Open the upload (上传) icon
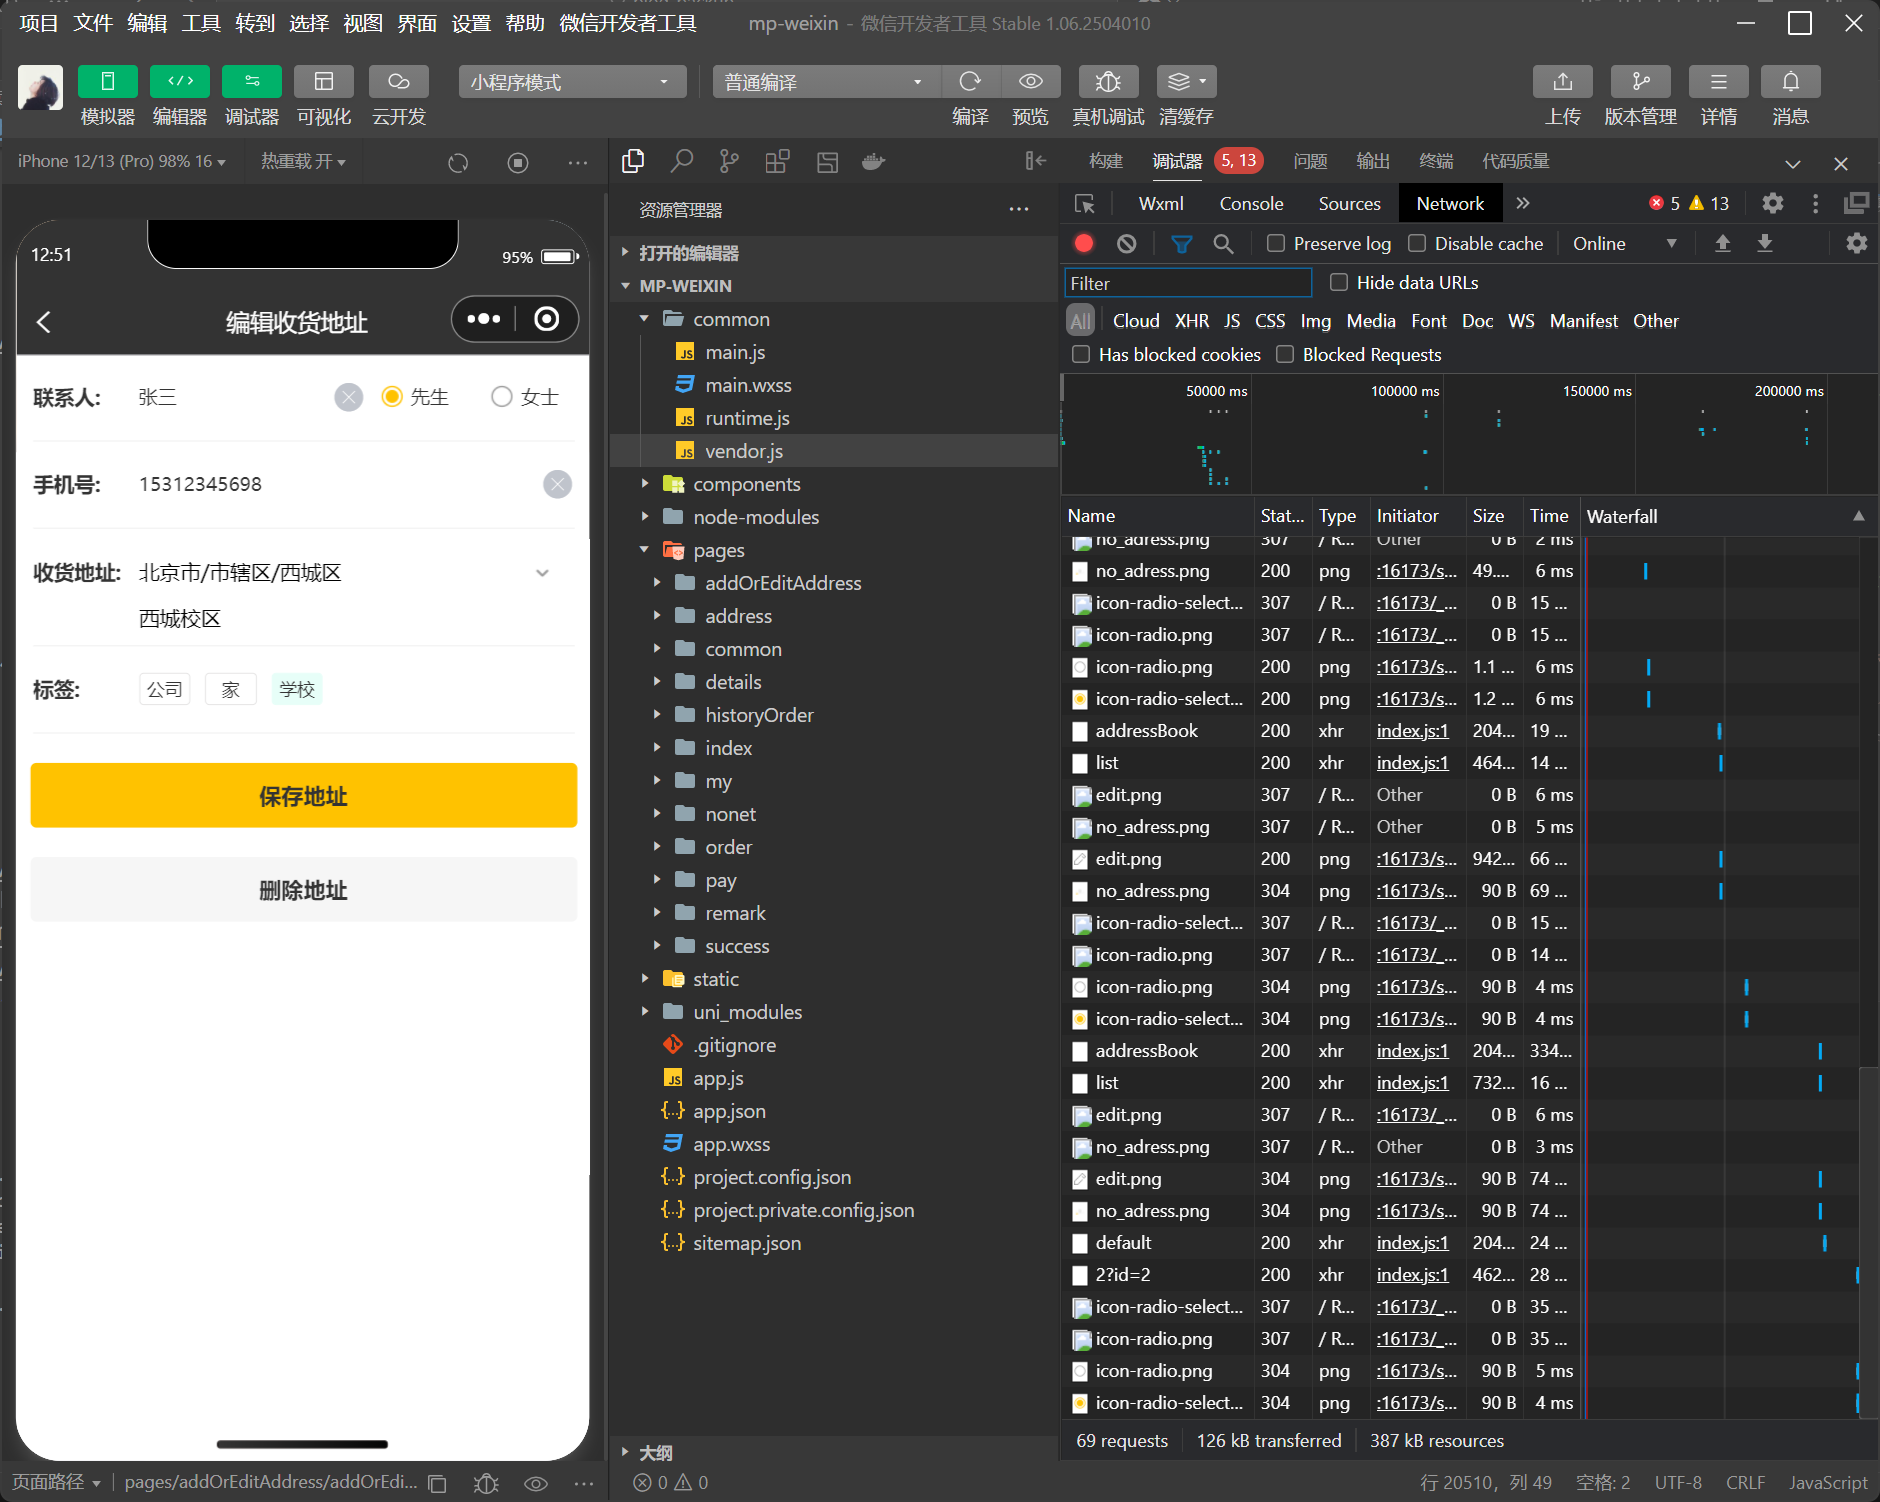The width and height of the screenshot is (1880, 1502). pos(1562,82)
